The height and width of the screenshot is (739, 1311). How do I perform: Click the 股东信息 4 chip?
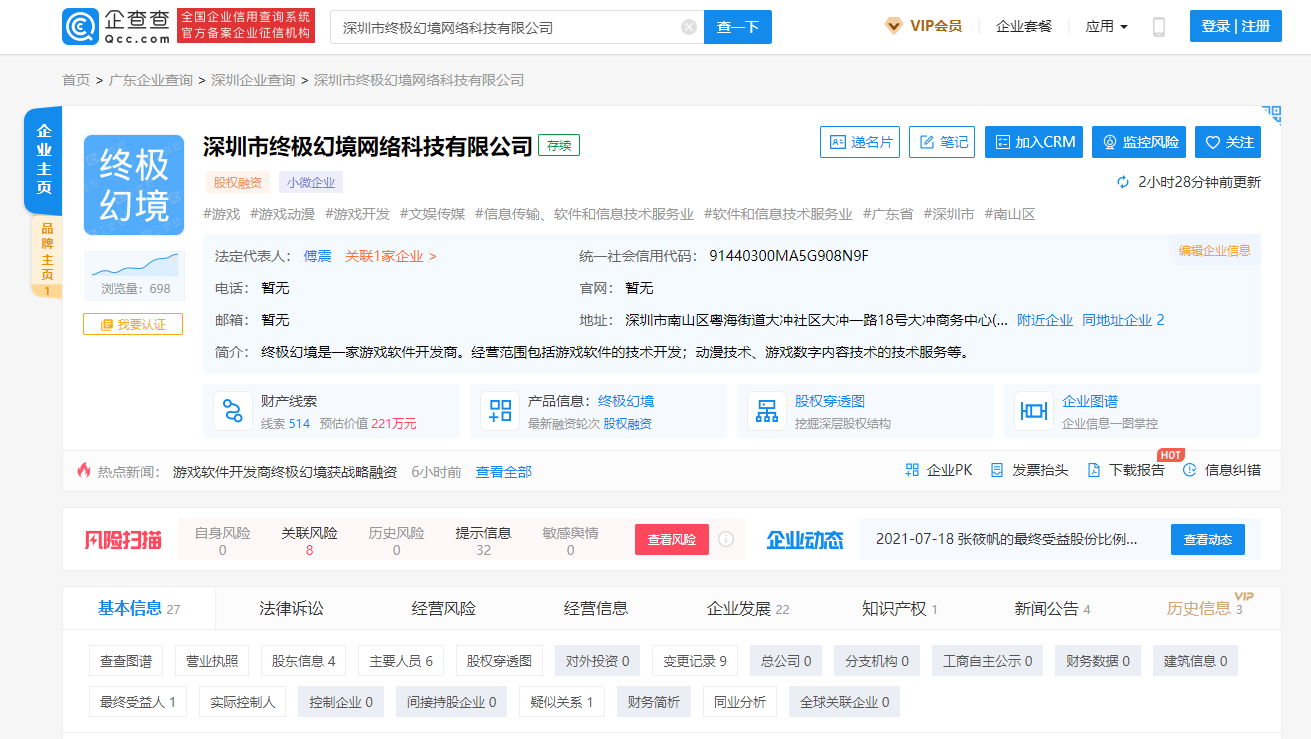click(x=304, y=661)
